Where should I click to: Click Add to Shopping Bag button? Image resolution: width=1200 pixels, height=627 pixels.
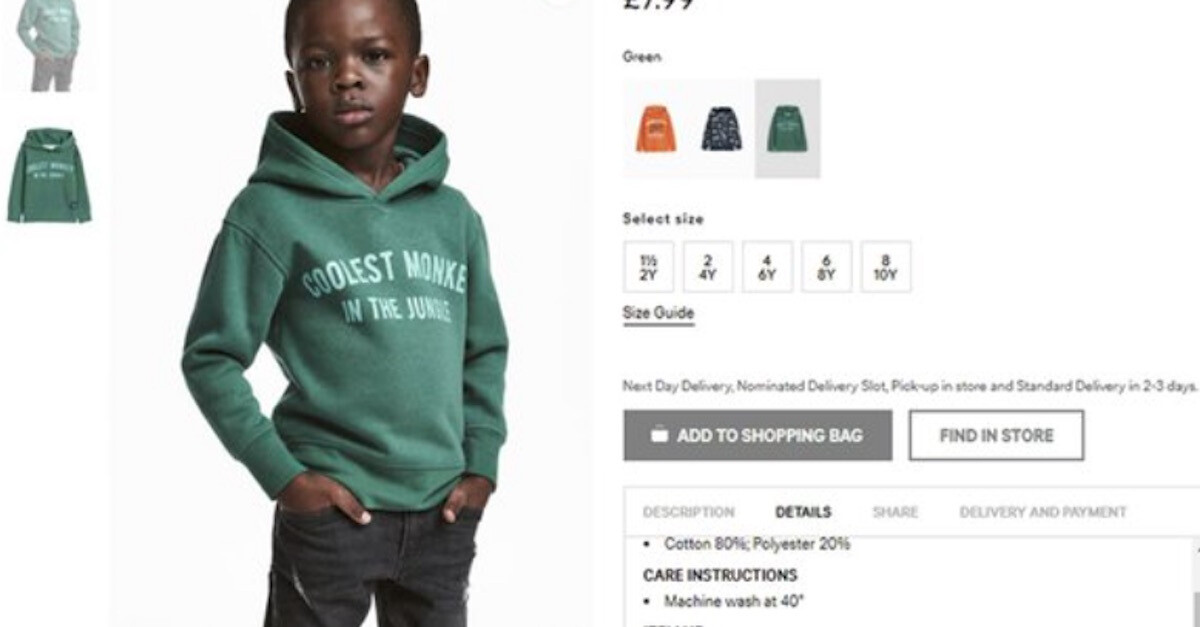pyautogui.click(x=758, y=436)
